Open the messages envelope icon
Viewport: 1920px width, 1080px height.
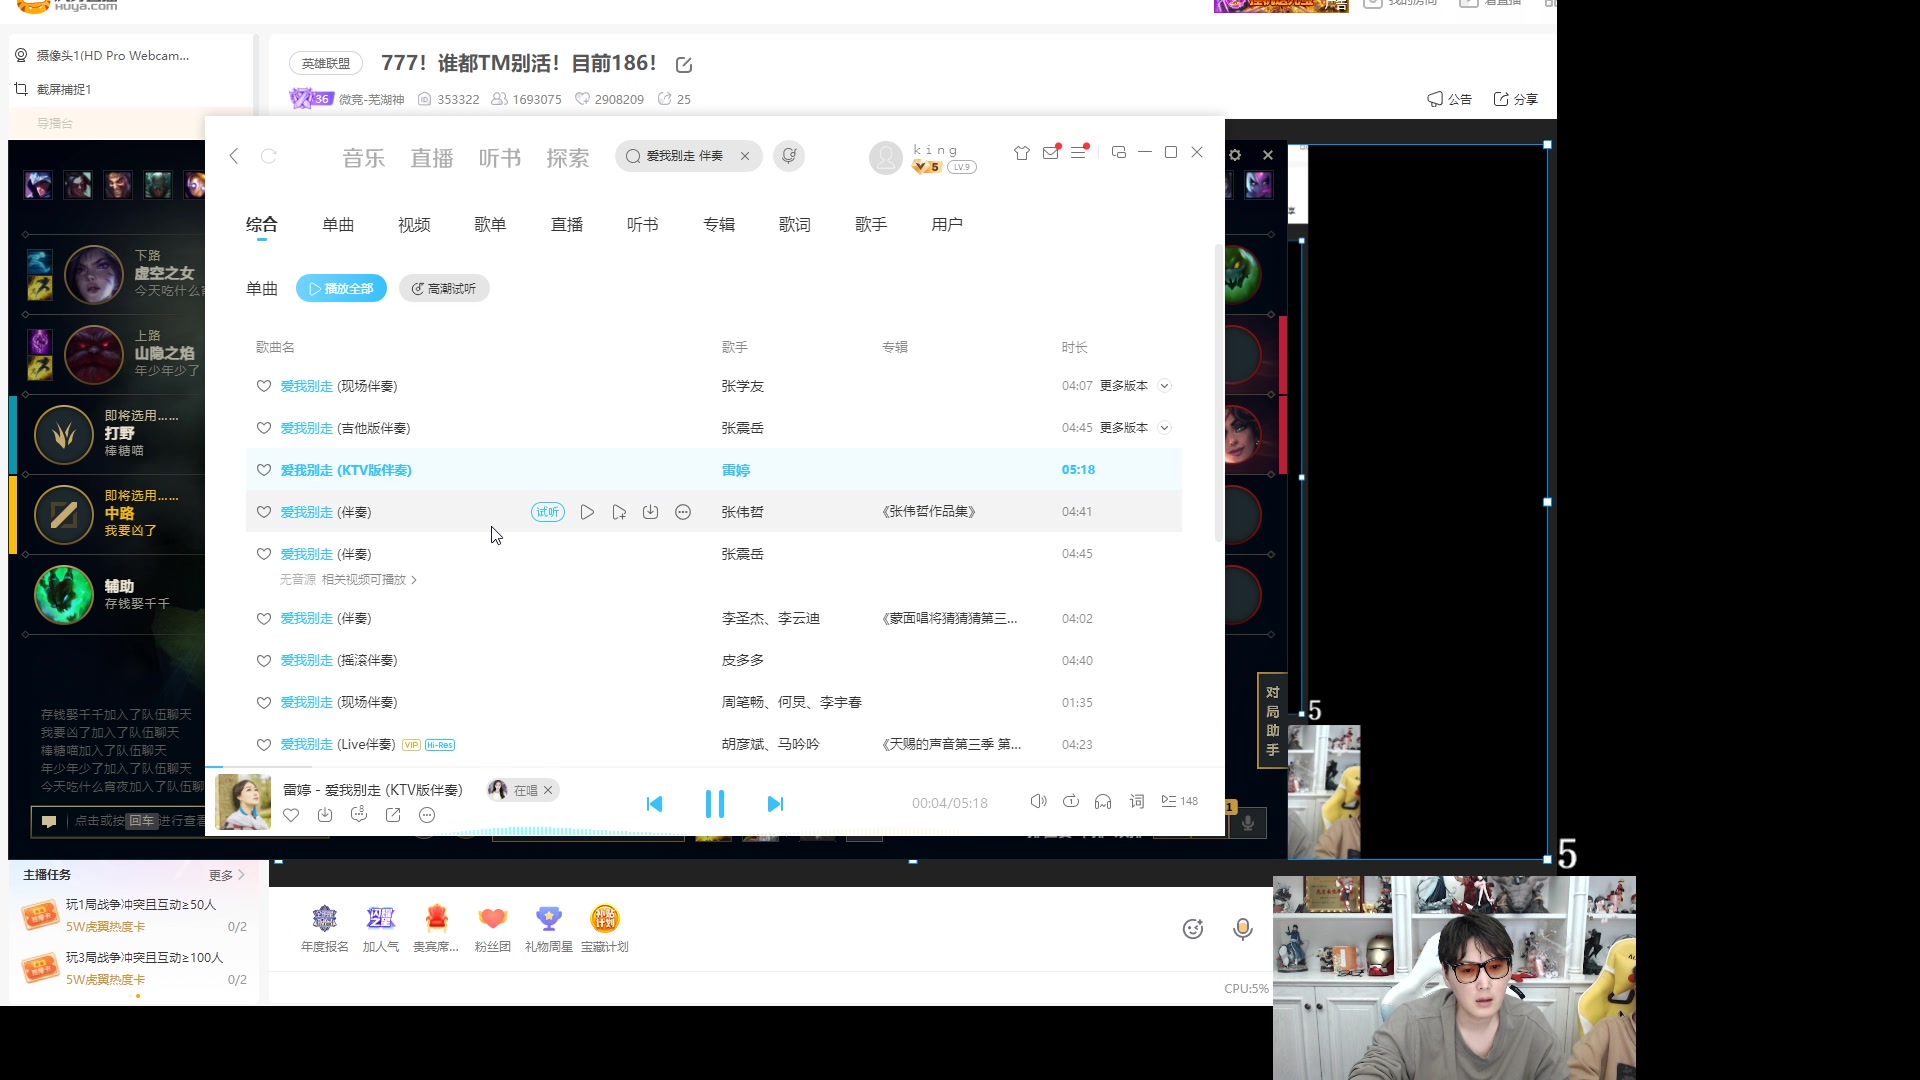pos(1050,153)
